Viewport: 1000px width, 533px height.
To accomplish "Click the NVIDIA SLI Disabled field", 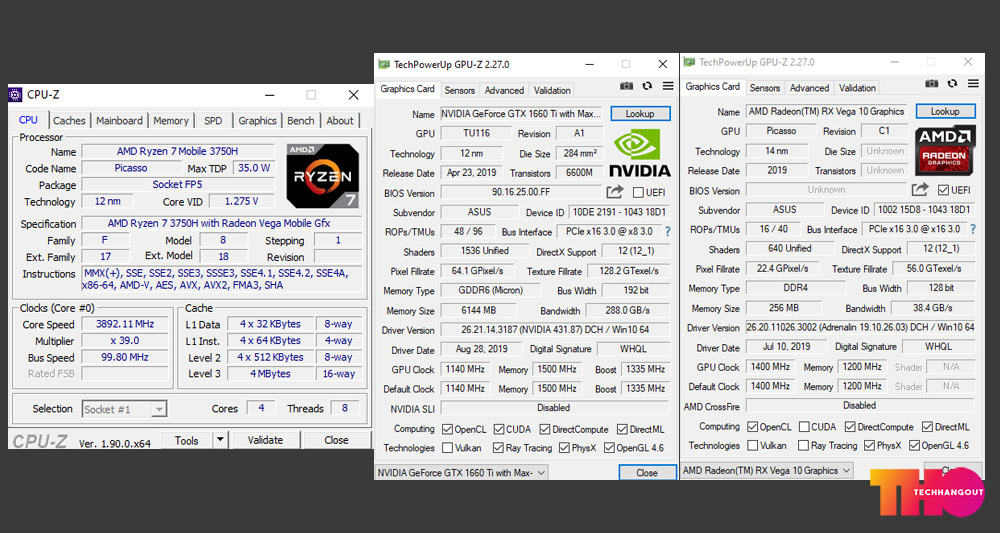I will click(555, 407).
